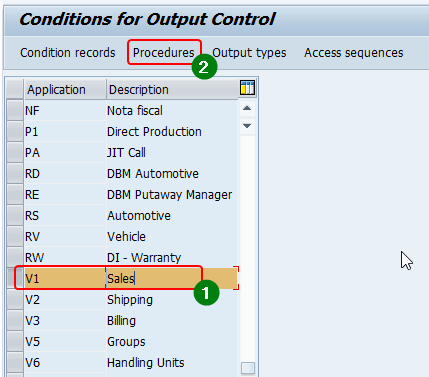Open the table column settings icon

click(247, 88)
